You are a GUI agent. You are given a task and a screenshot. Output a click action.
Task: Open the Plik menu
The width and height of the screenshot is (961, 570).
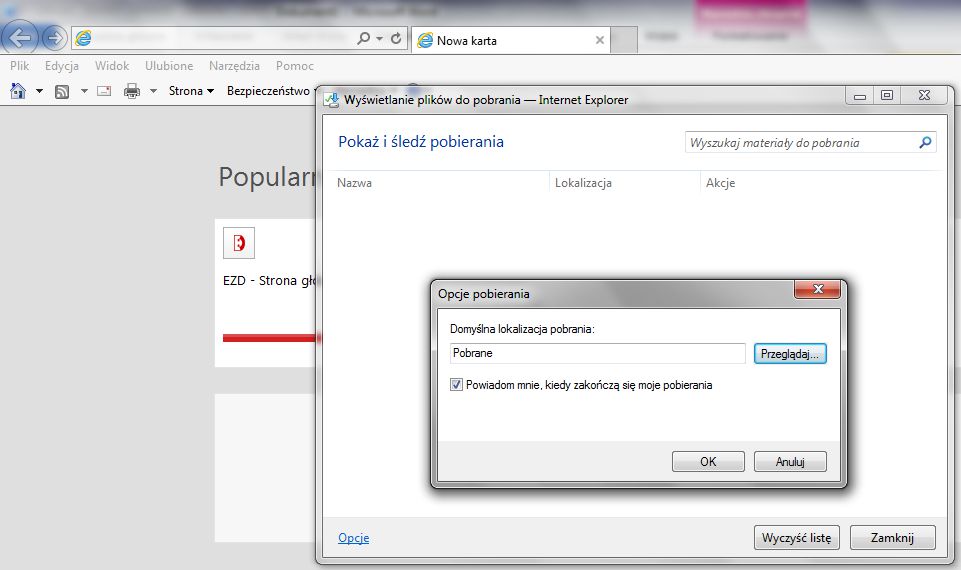pyautogui.click(x=20, y=66)
